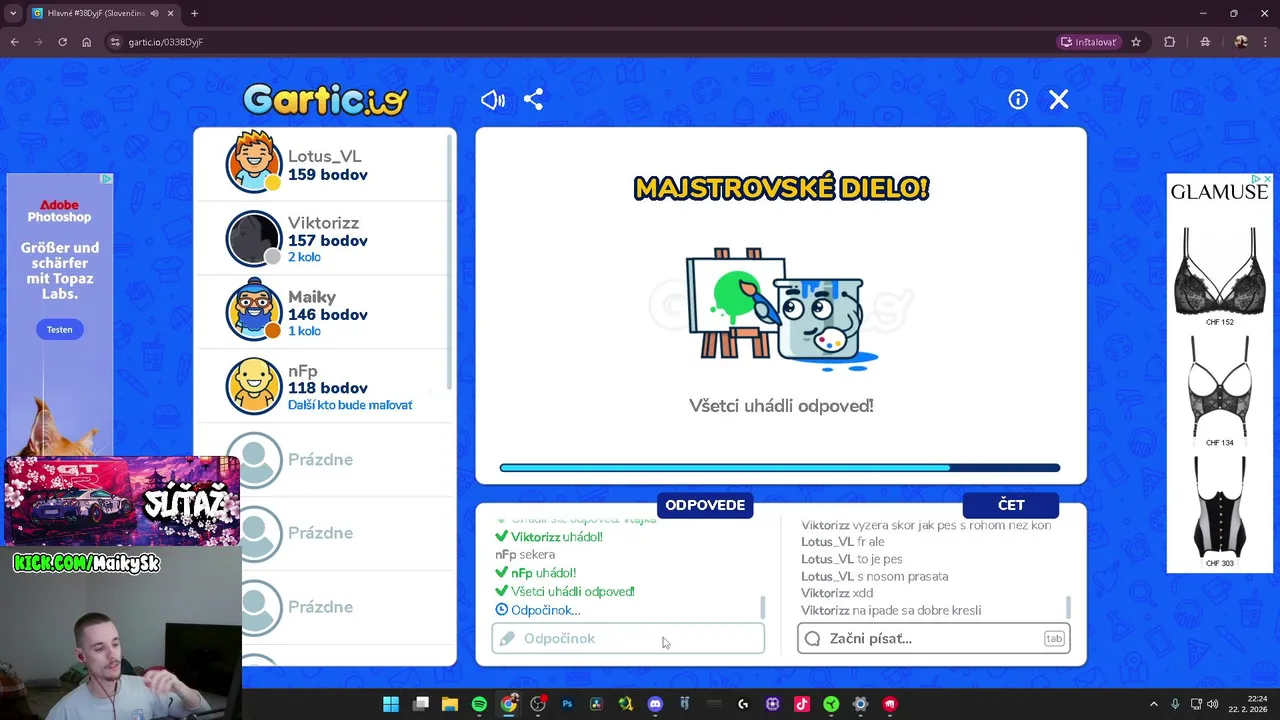Reload the page
The width and height of the screenshot is (1280, 720).
(x=62, y=42)
